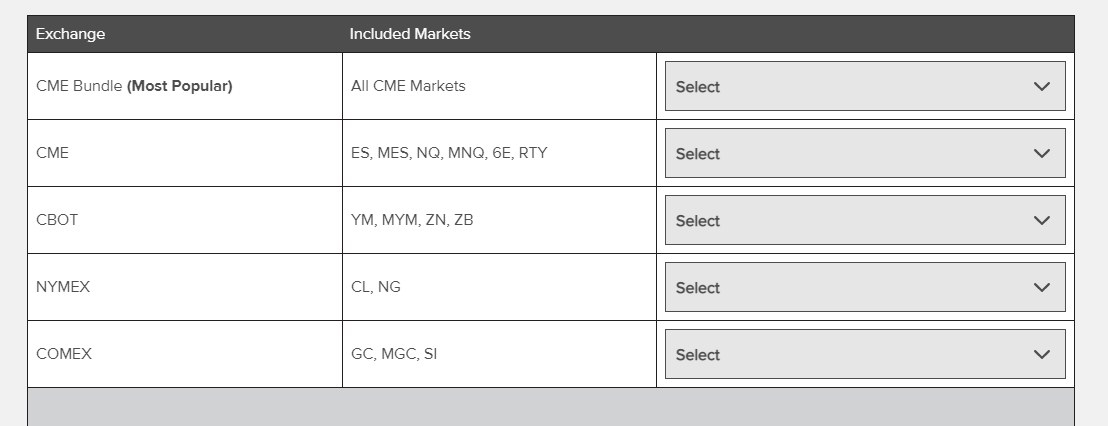This screenshot has width=1108, height=426.
Task: Select the CME Bundle (Most Popular) cell
Action: coord(134,86)
